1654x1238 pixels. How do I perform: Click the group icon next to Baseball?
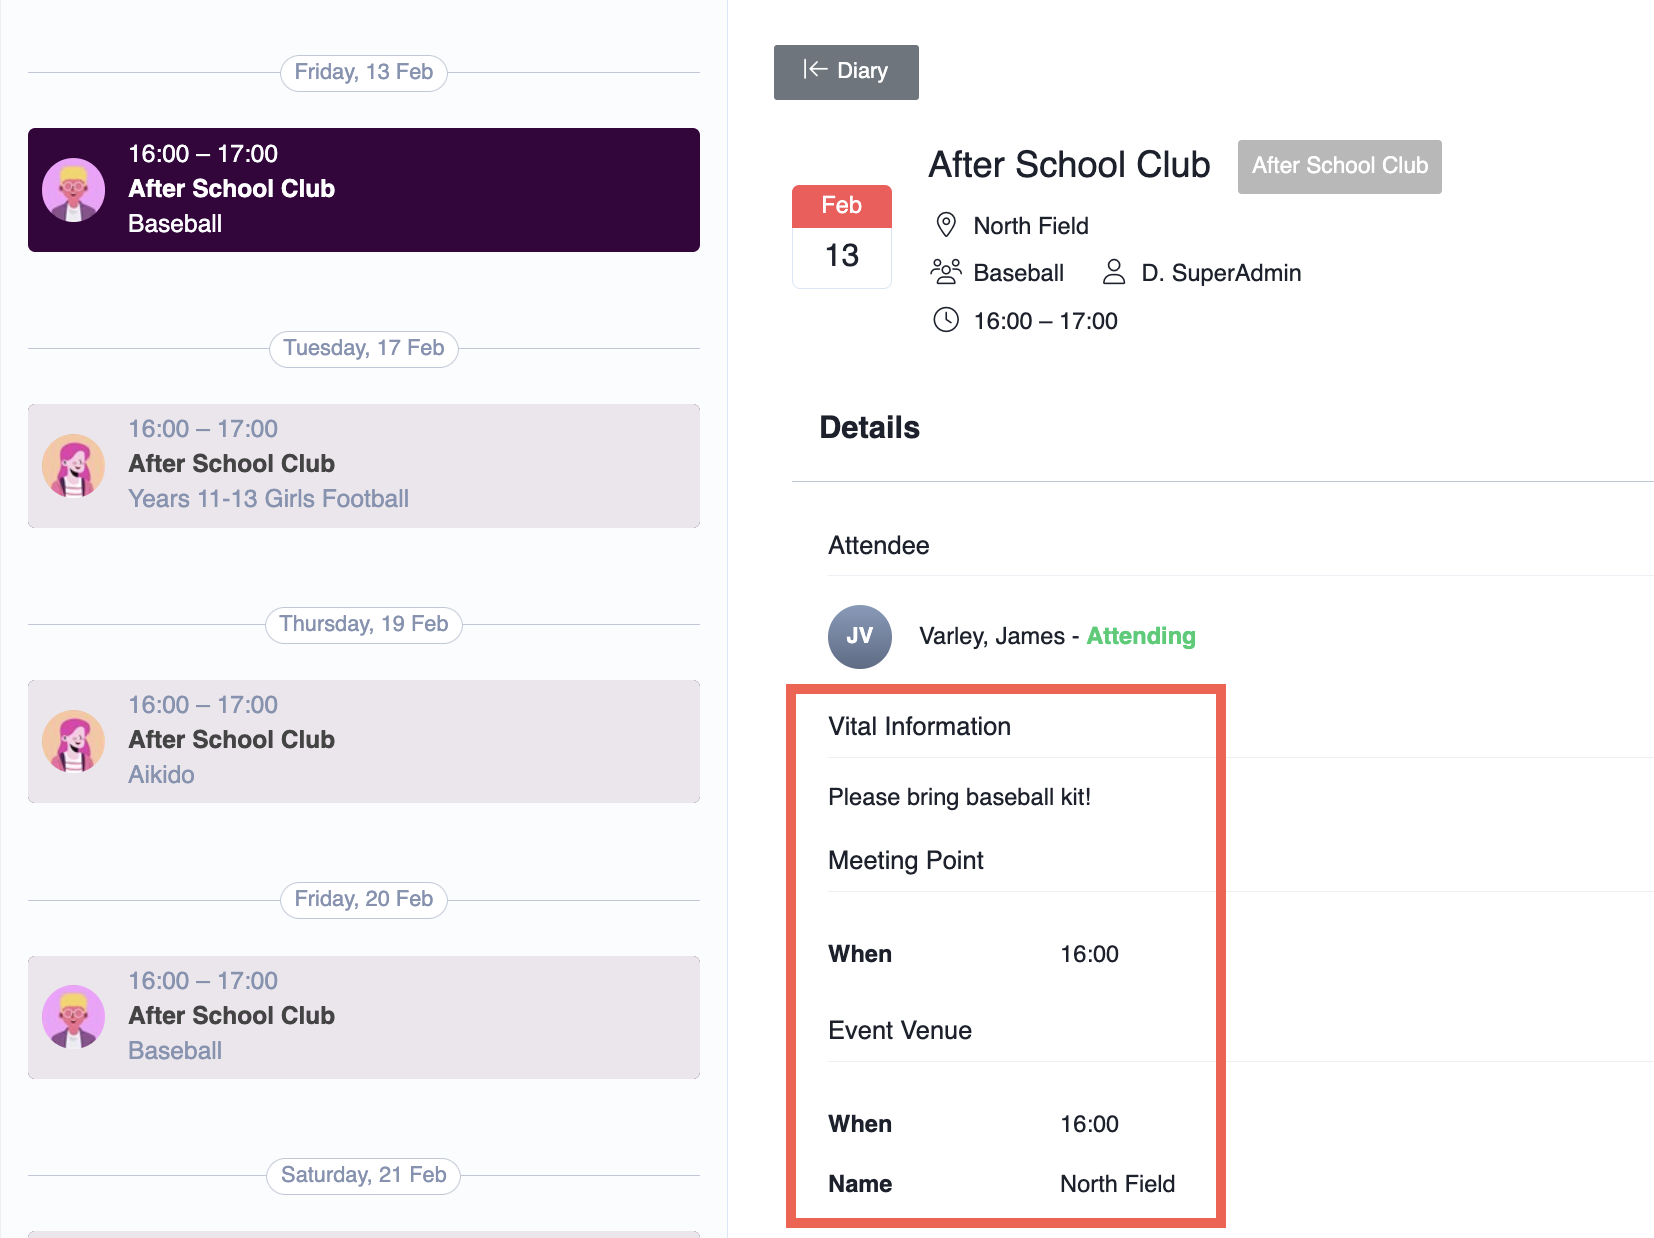tap(945, 272)
